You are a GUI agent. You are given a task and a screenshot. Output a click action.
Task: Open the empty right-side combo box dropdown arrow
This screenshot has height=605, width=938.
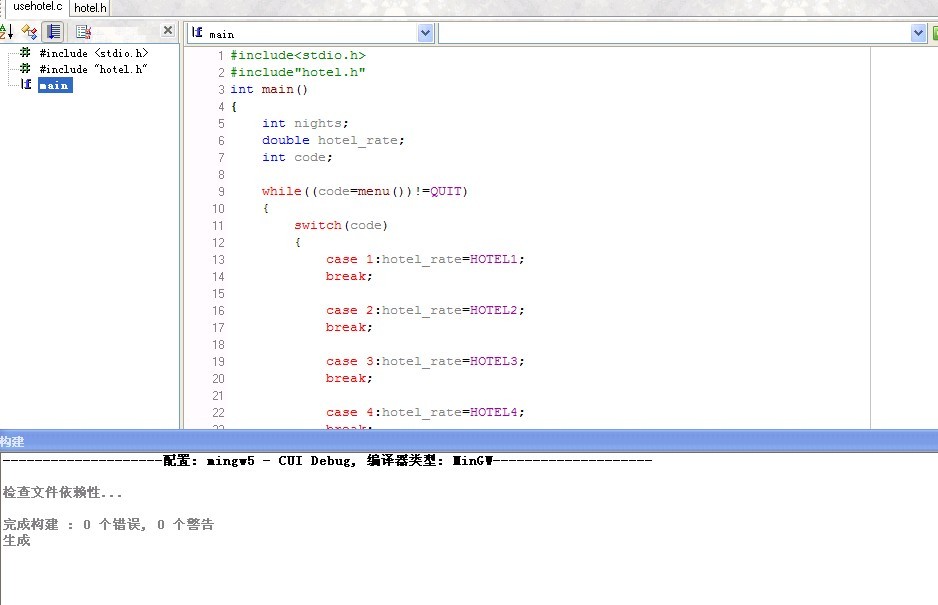(x=918, y=33)
